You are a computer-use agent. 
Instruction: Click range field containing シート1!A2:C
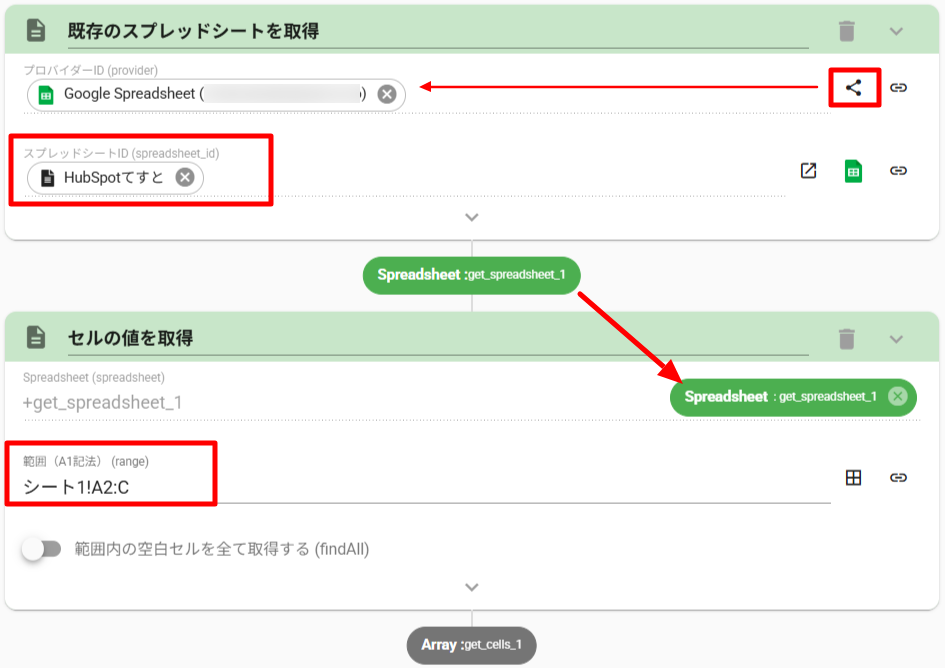point(420,488)
